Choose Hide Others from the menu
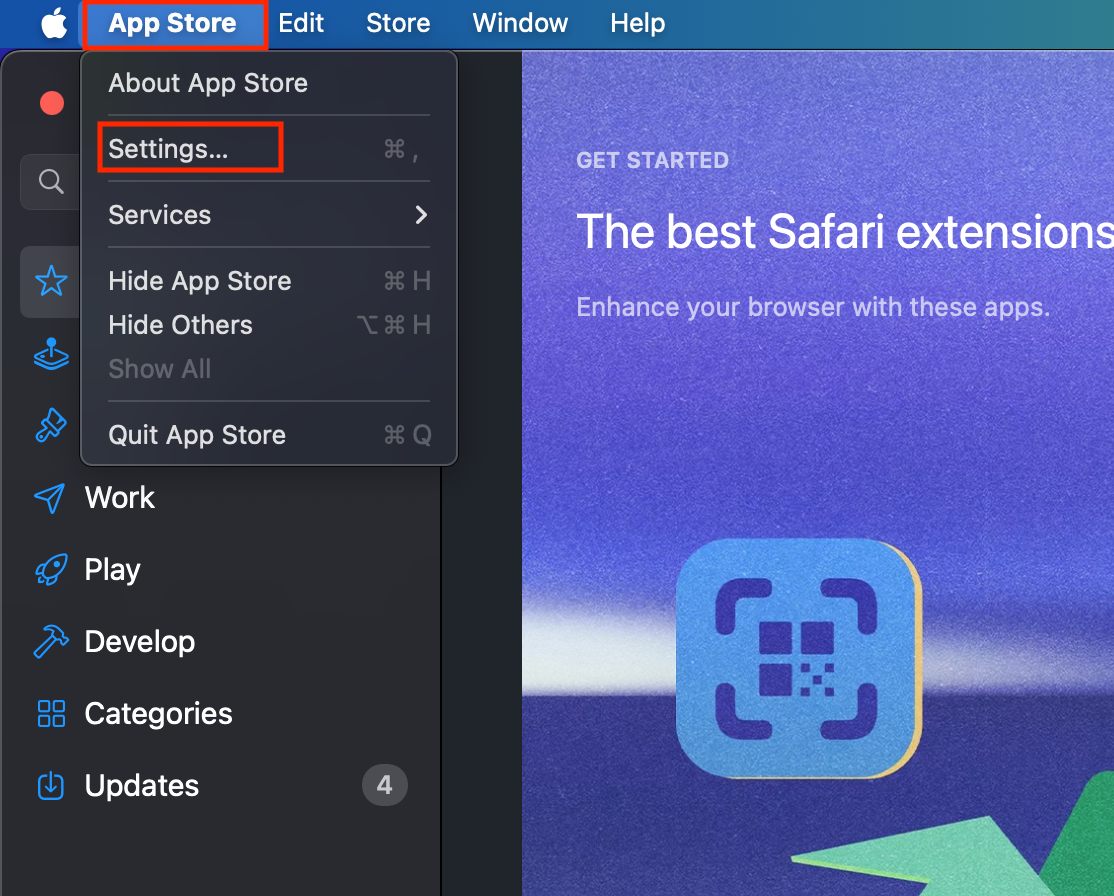Viewport: 1114px width, 896px height. 180,325
